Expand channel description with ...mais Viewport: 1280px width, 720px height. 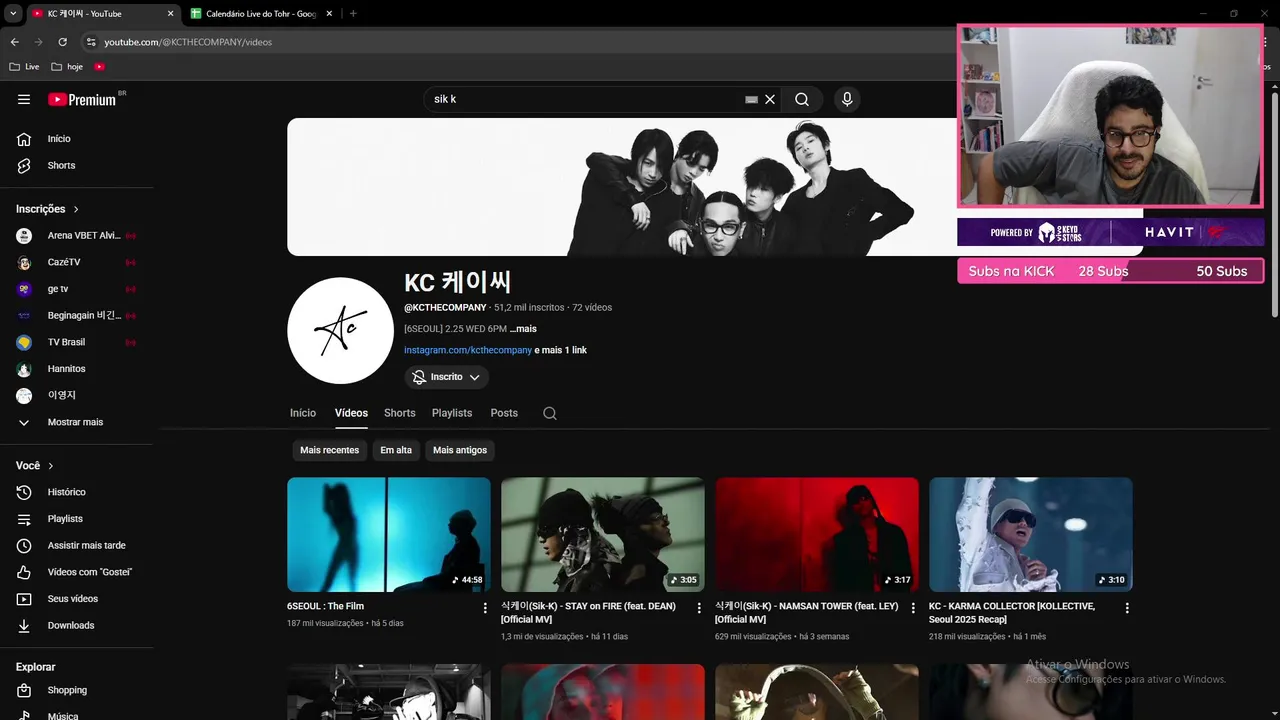[x=523, y=329]
